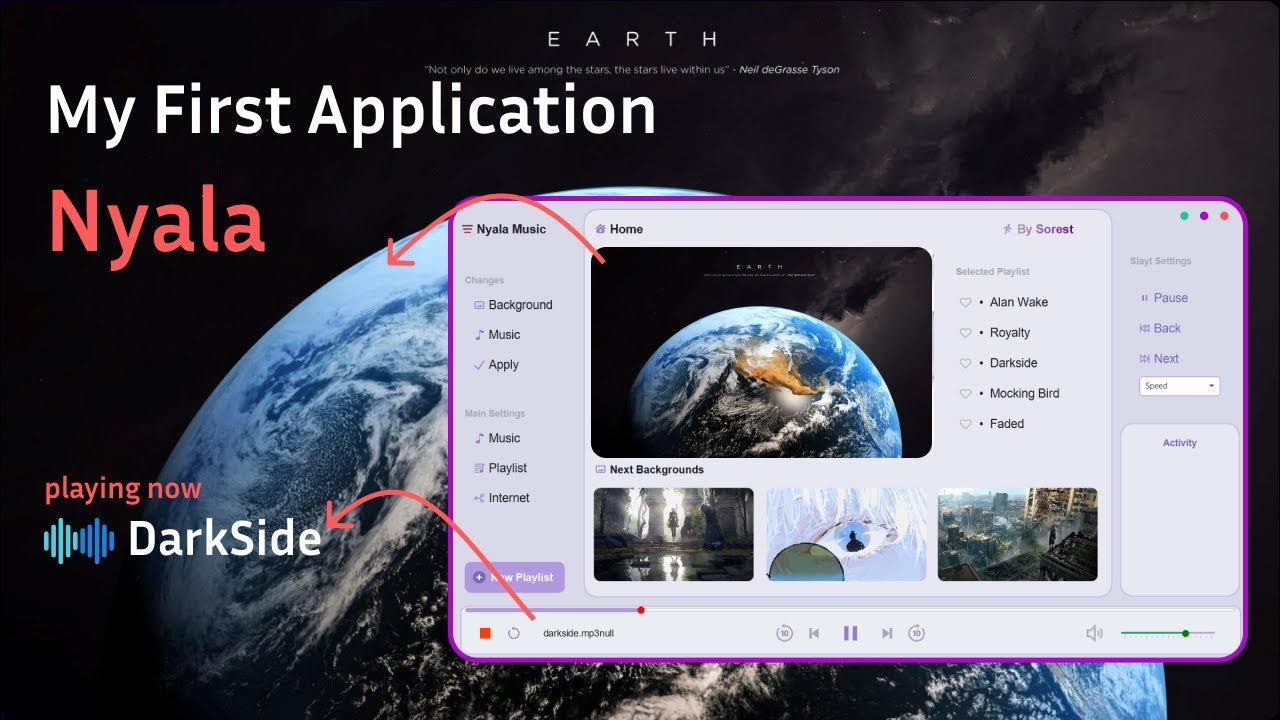The height and width of the screenshot is (720, 1280).
Task: Click the green window control dot
Action: [1185, 216]
